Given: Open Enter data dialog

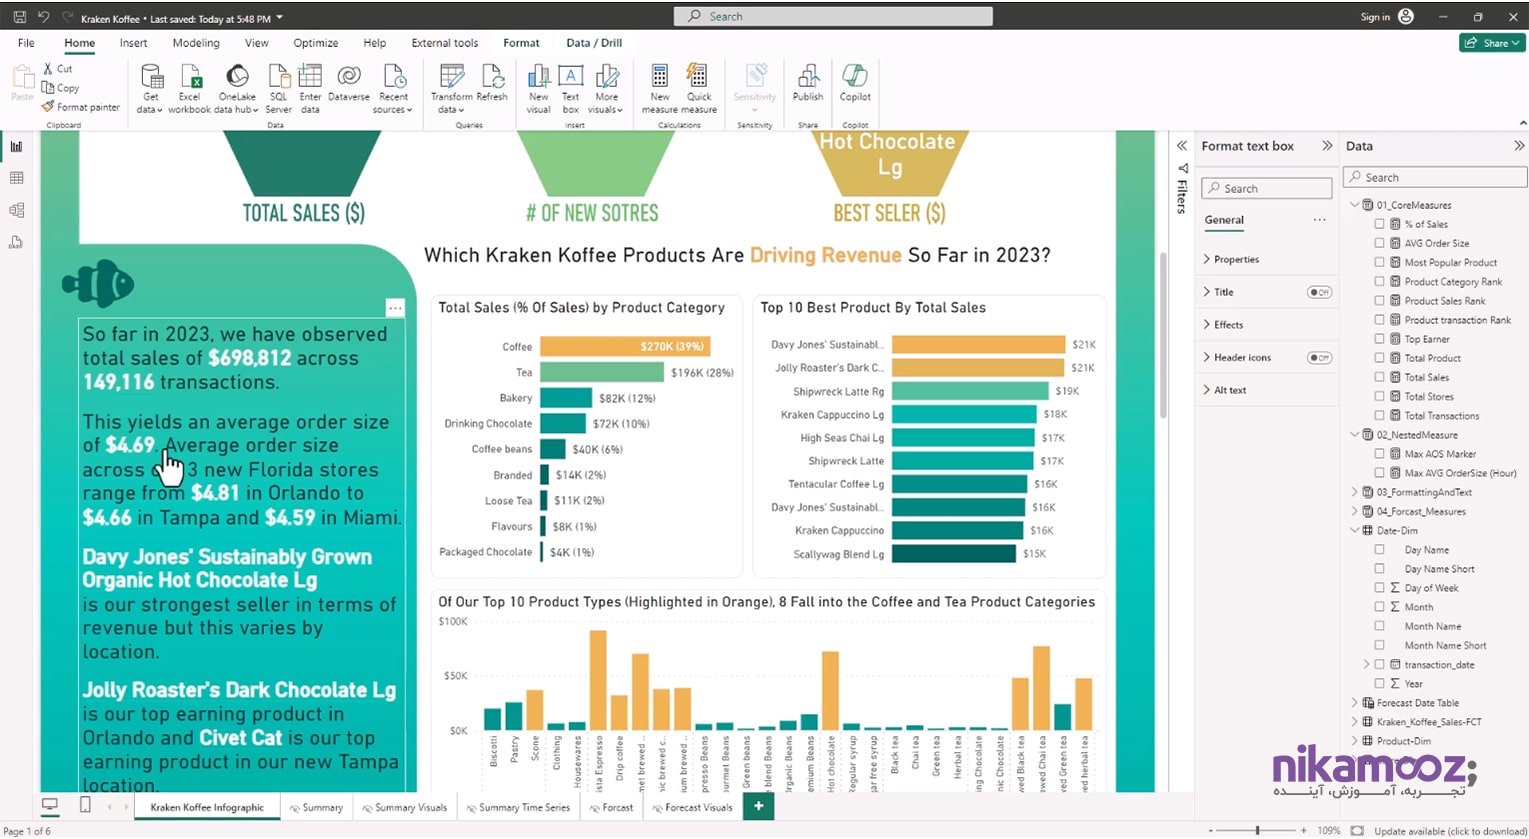Looking at the screenshot, I should (310, 88).
